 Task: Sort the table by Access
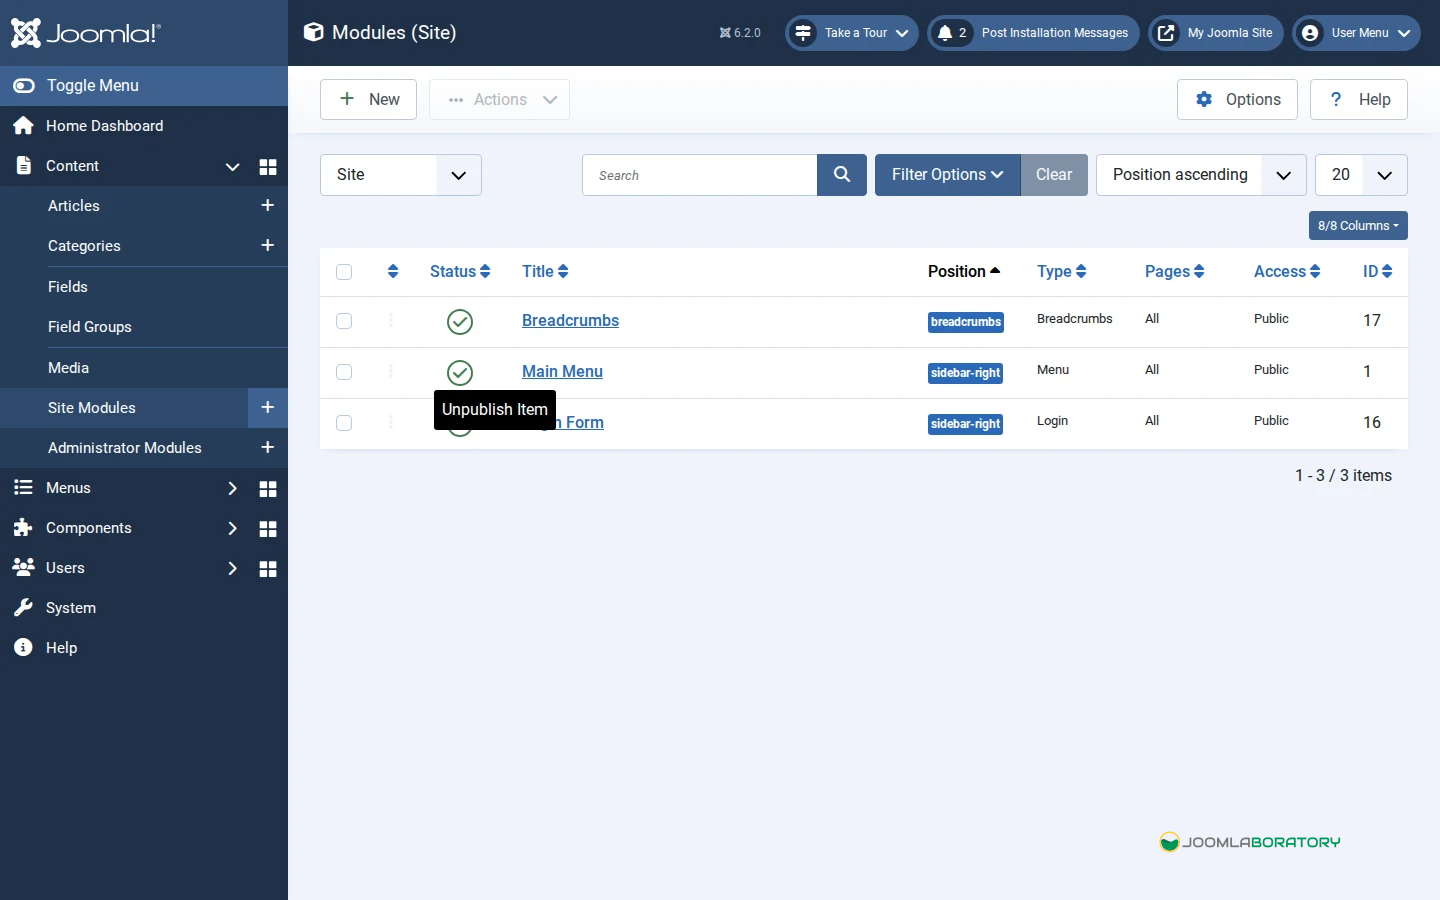point(1287,272)
